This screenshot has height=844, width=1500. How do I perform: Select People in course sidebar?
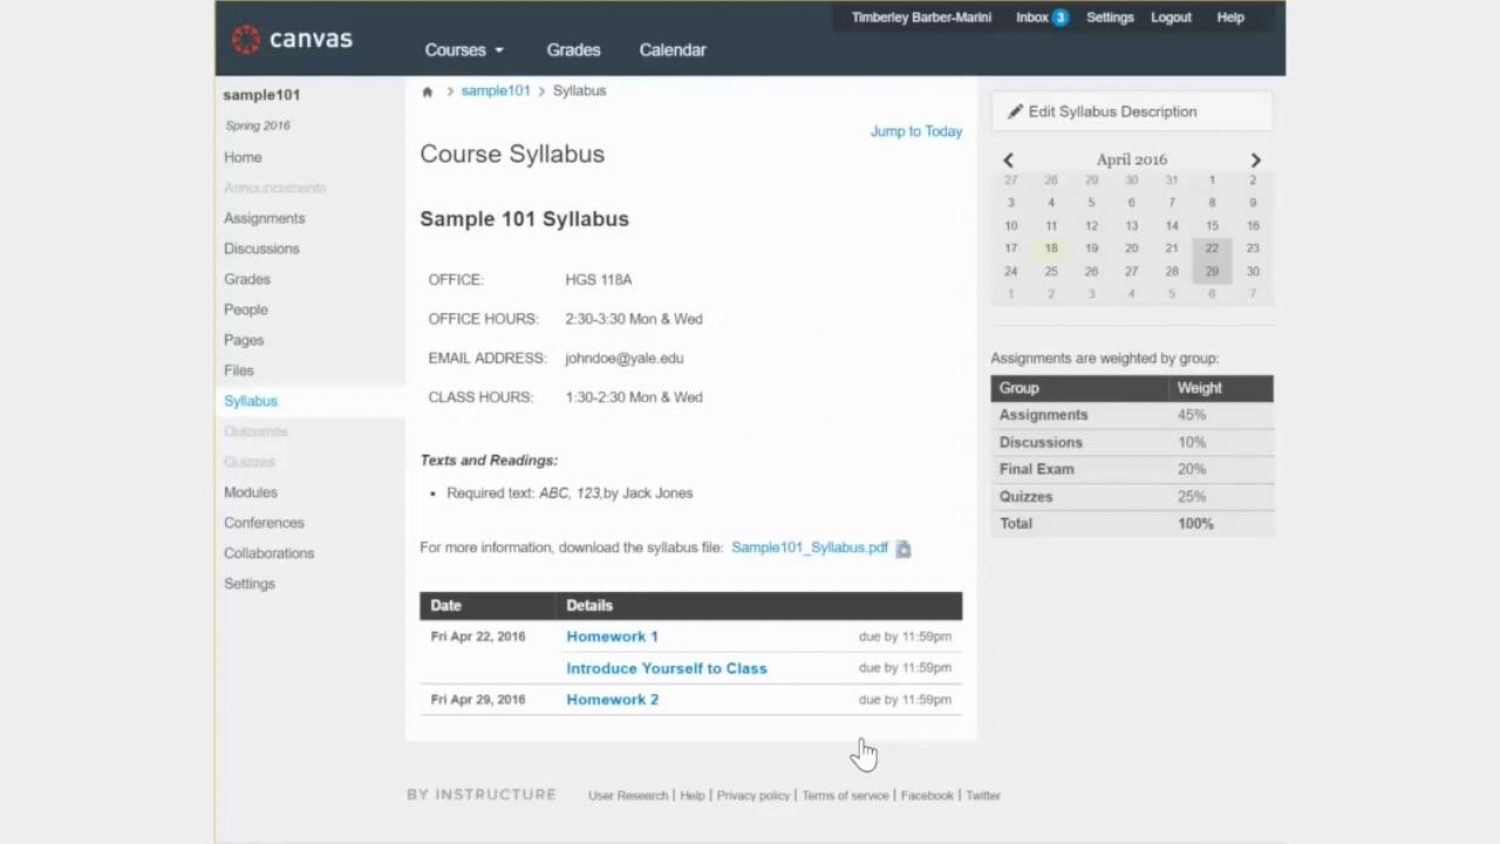click(246, 309)
